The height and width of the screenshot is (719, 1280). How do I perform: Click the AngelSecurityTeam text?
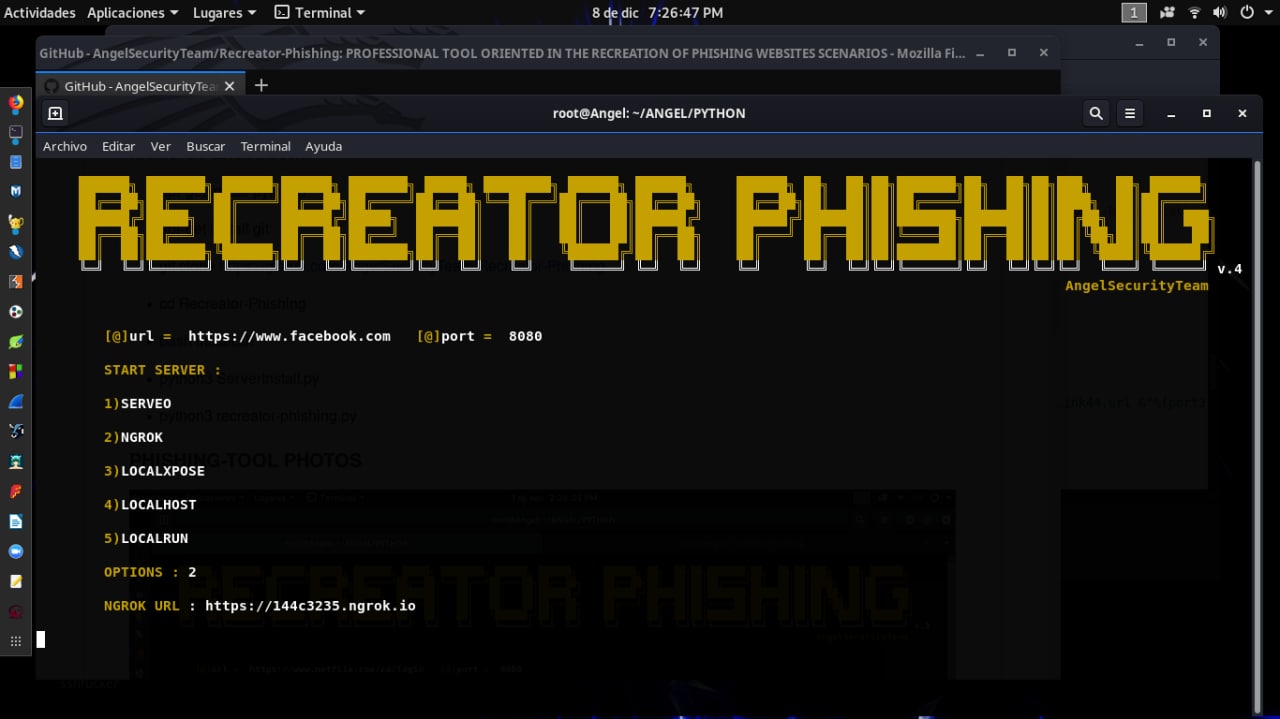(x=1136, y=286)
